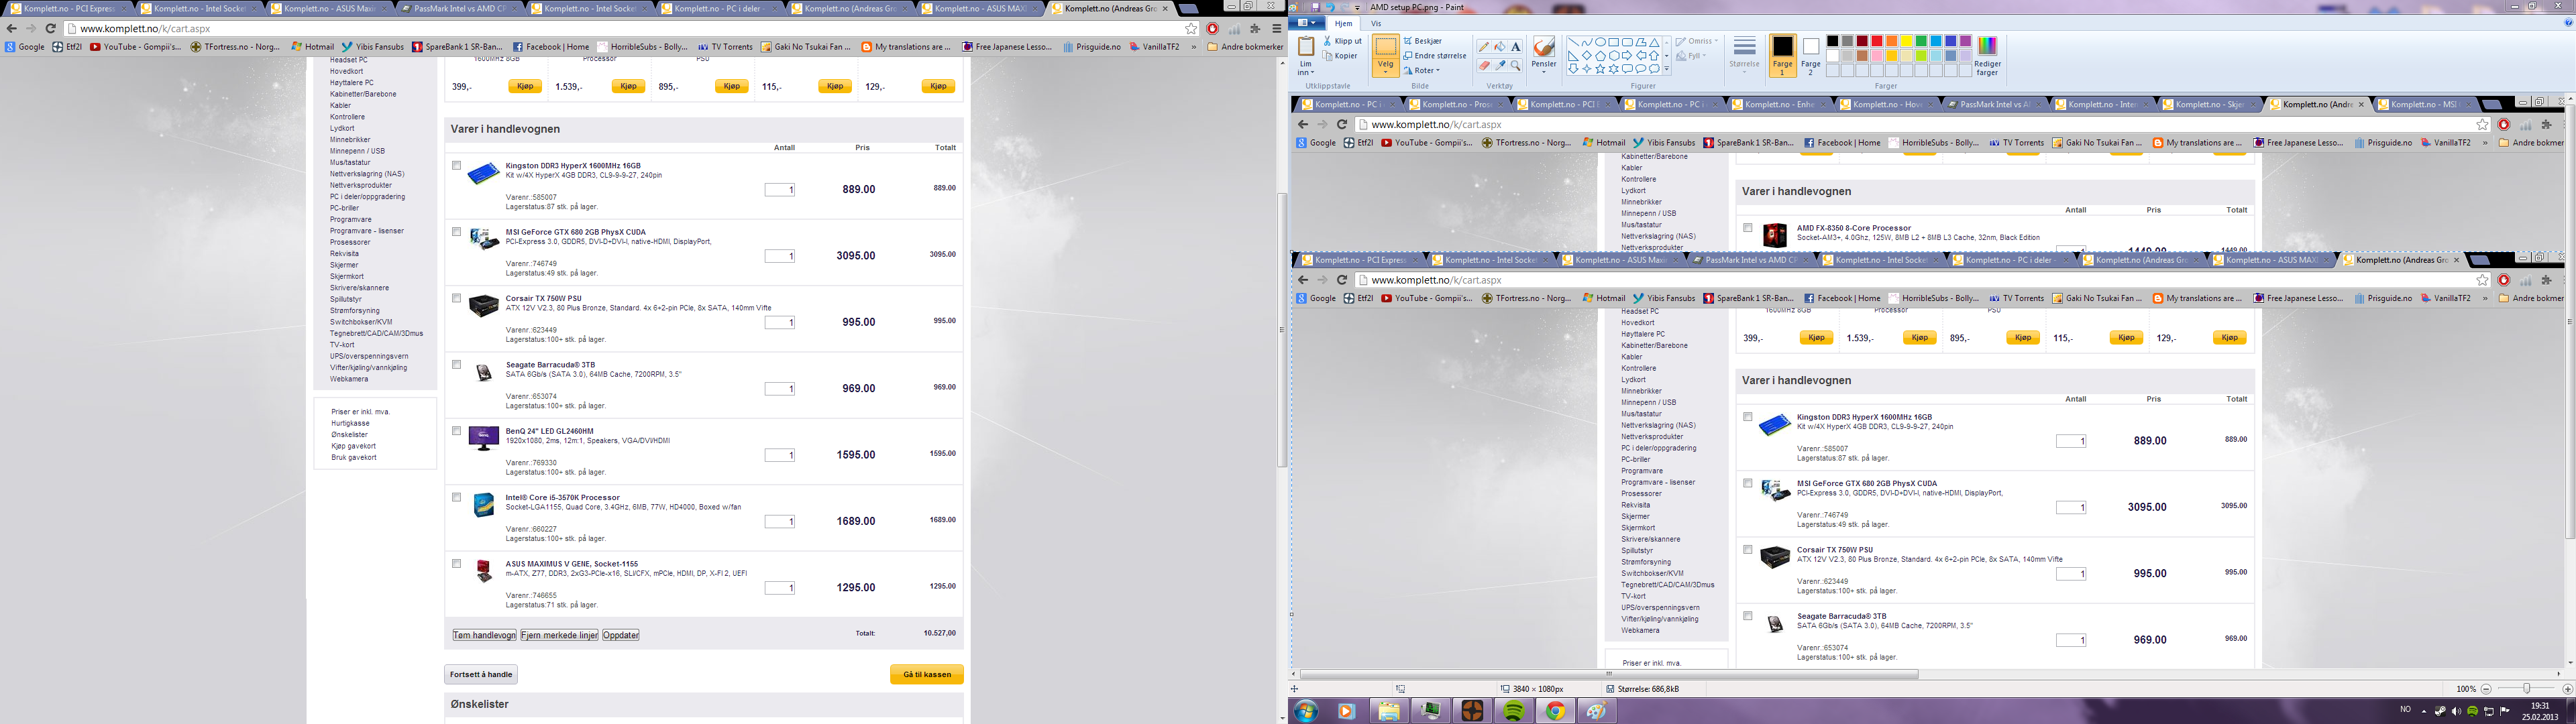Click the Gå til kassen button
The width and height of the screenshot is (2576, 724).
(926, 675)
